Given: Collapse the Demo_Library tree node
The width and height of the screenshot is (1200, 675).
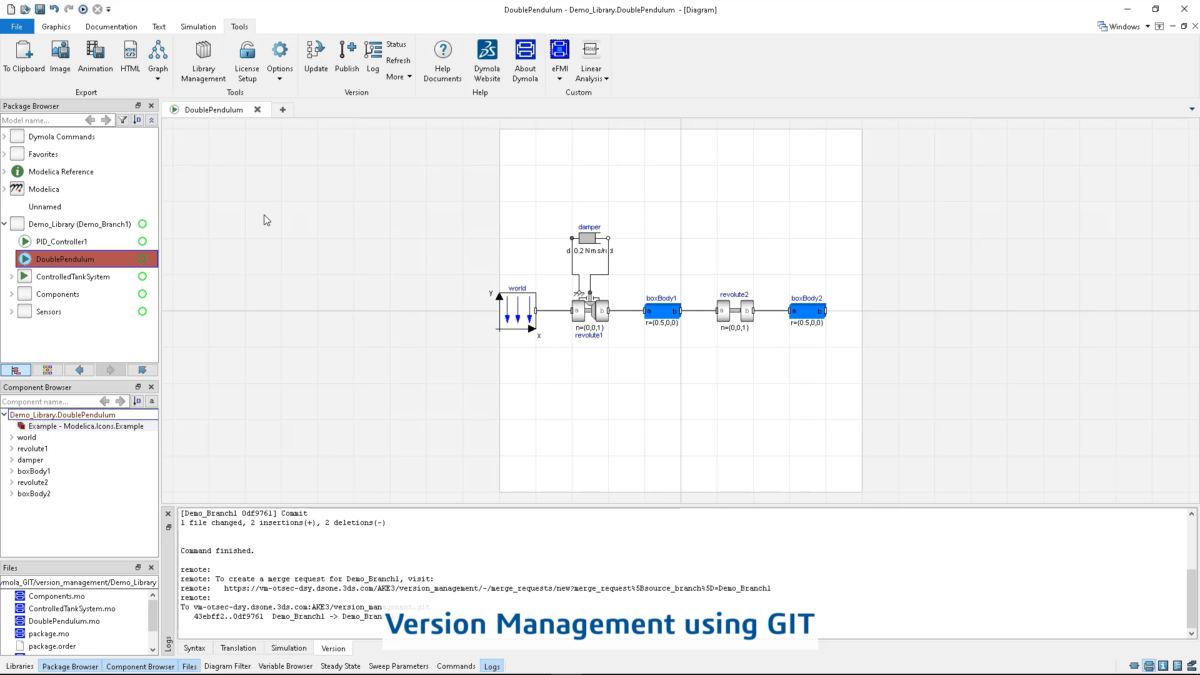Looking at the screenshot, I should click(5, 224).
